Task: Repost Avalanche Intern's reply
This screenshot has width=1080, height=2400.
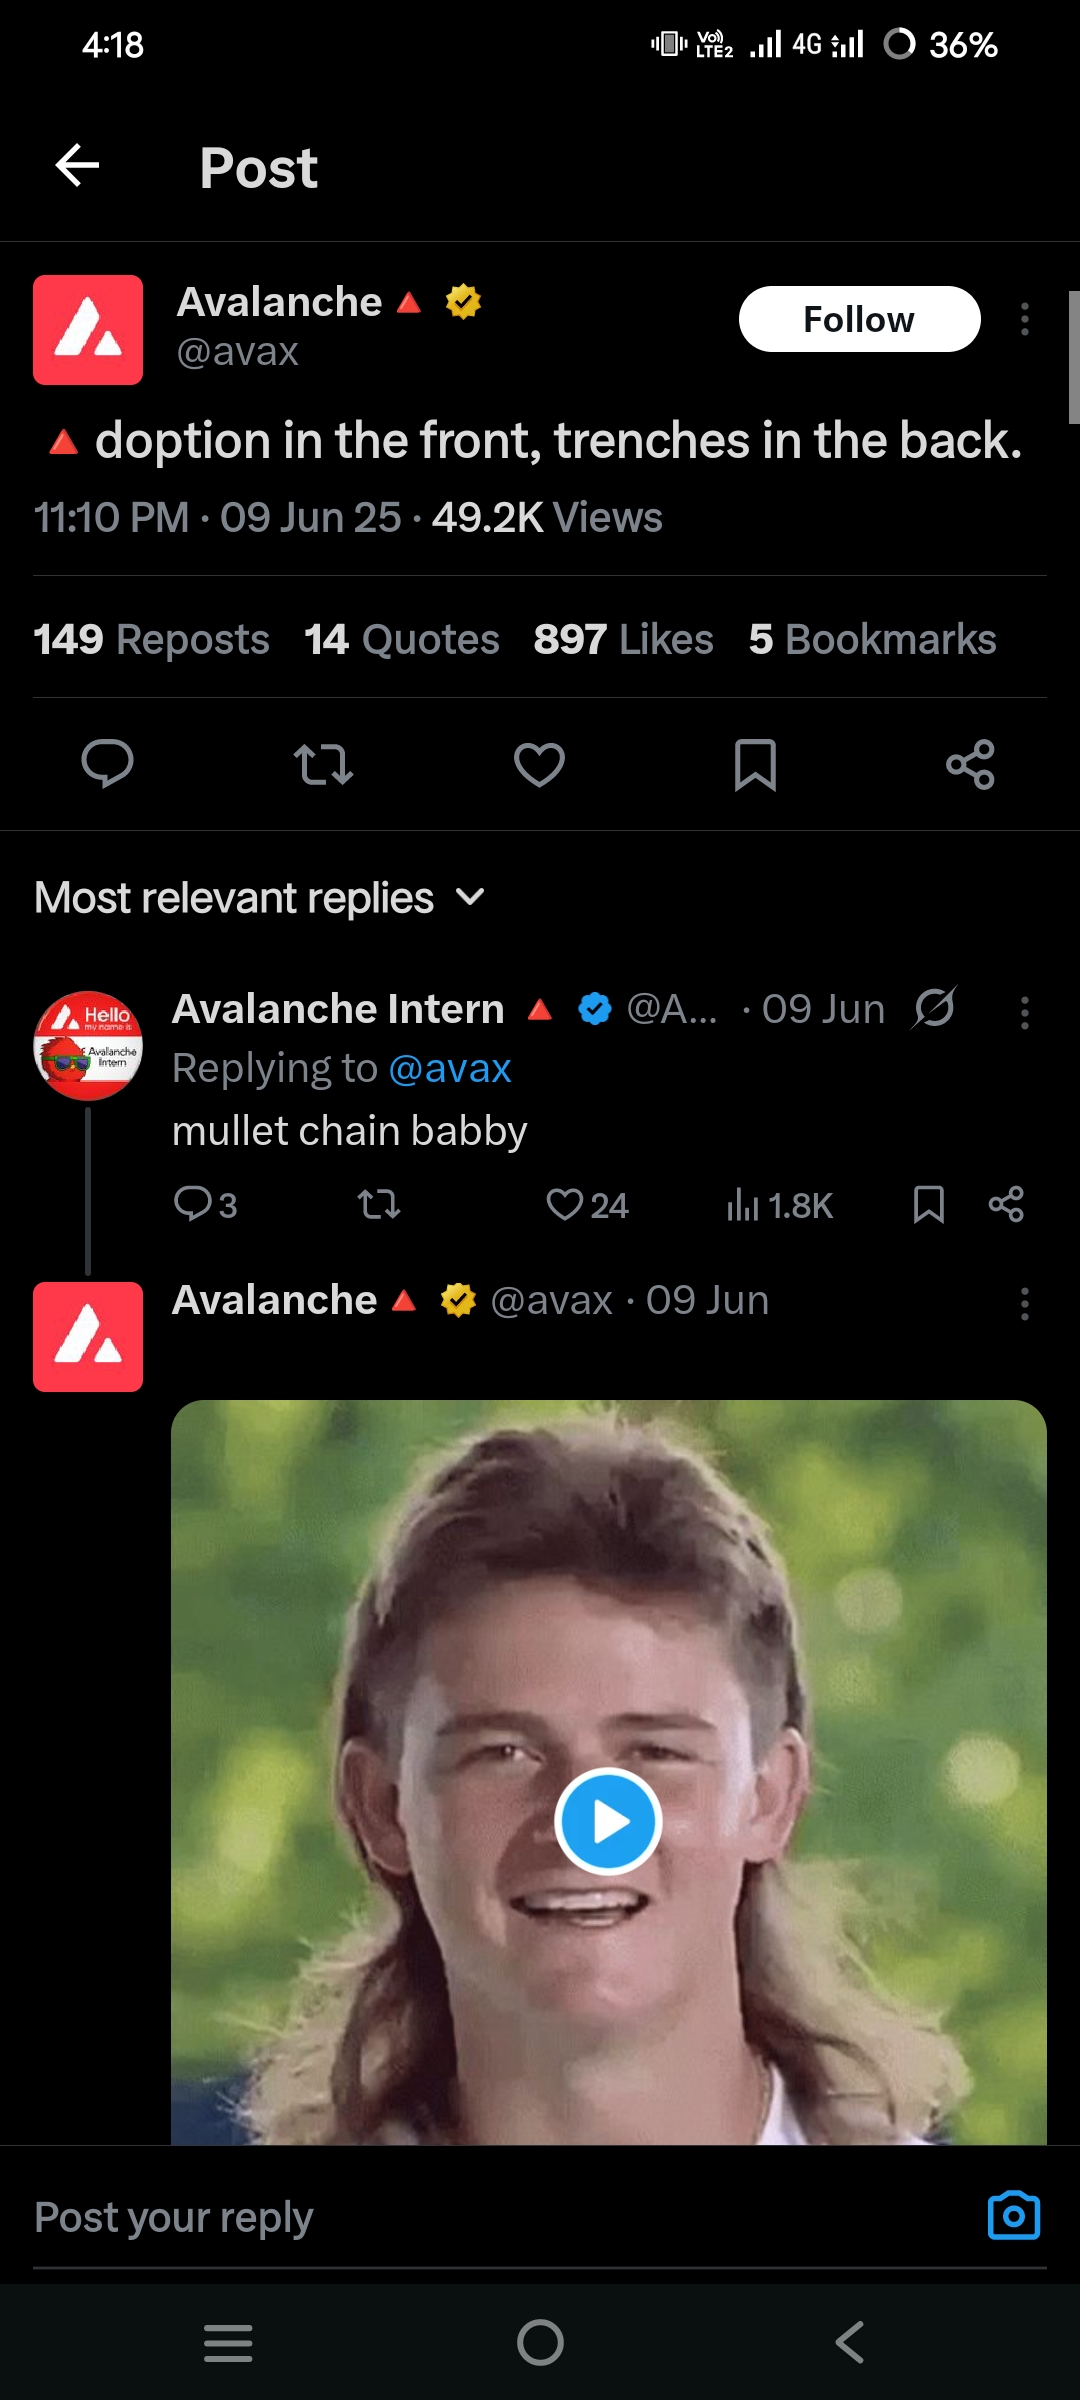Action: pos(379,1205)
